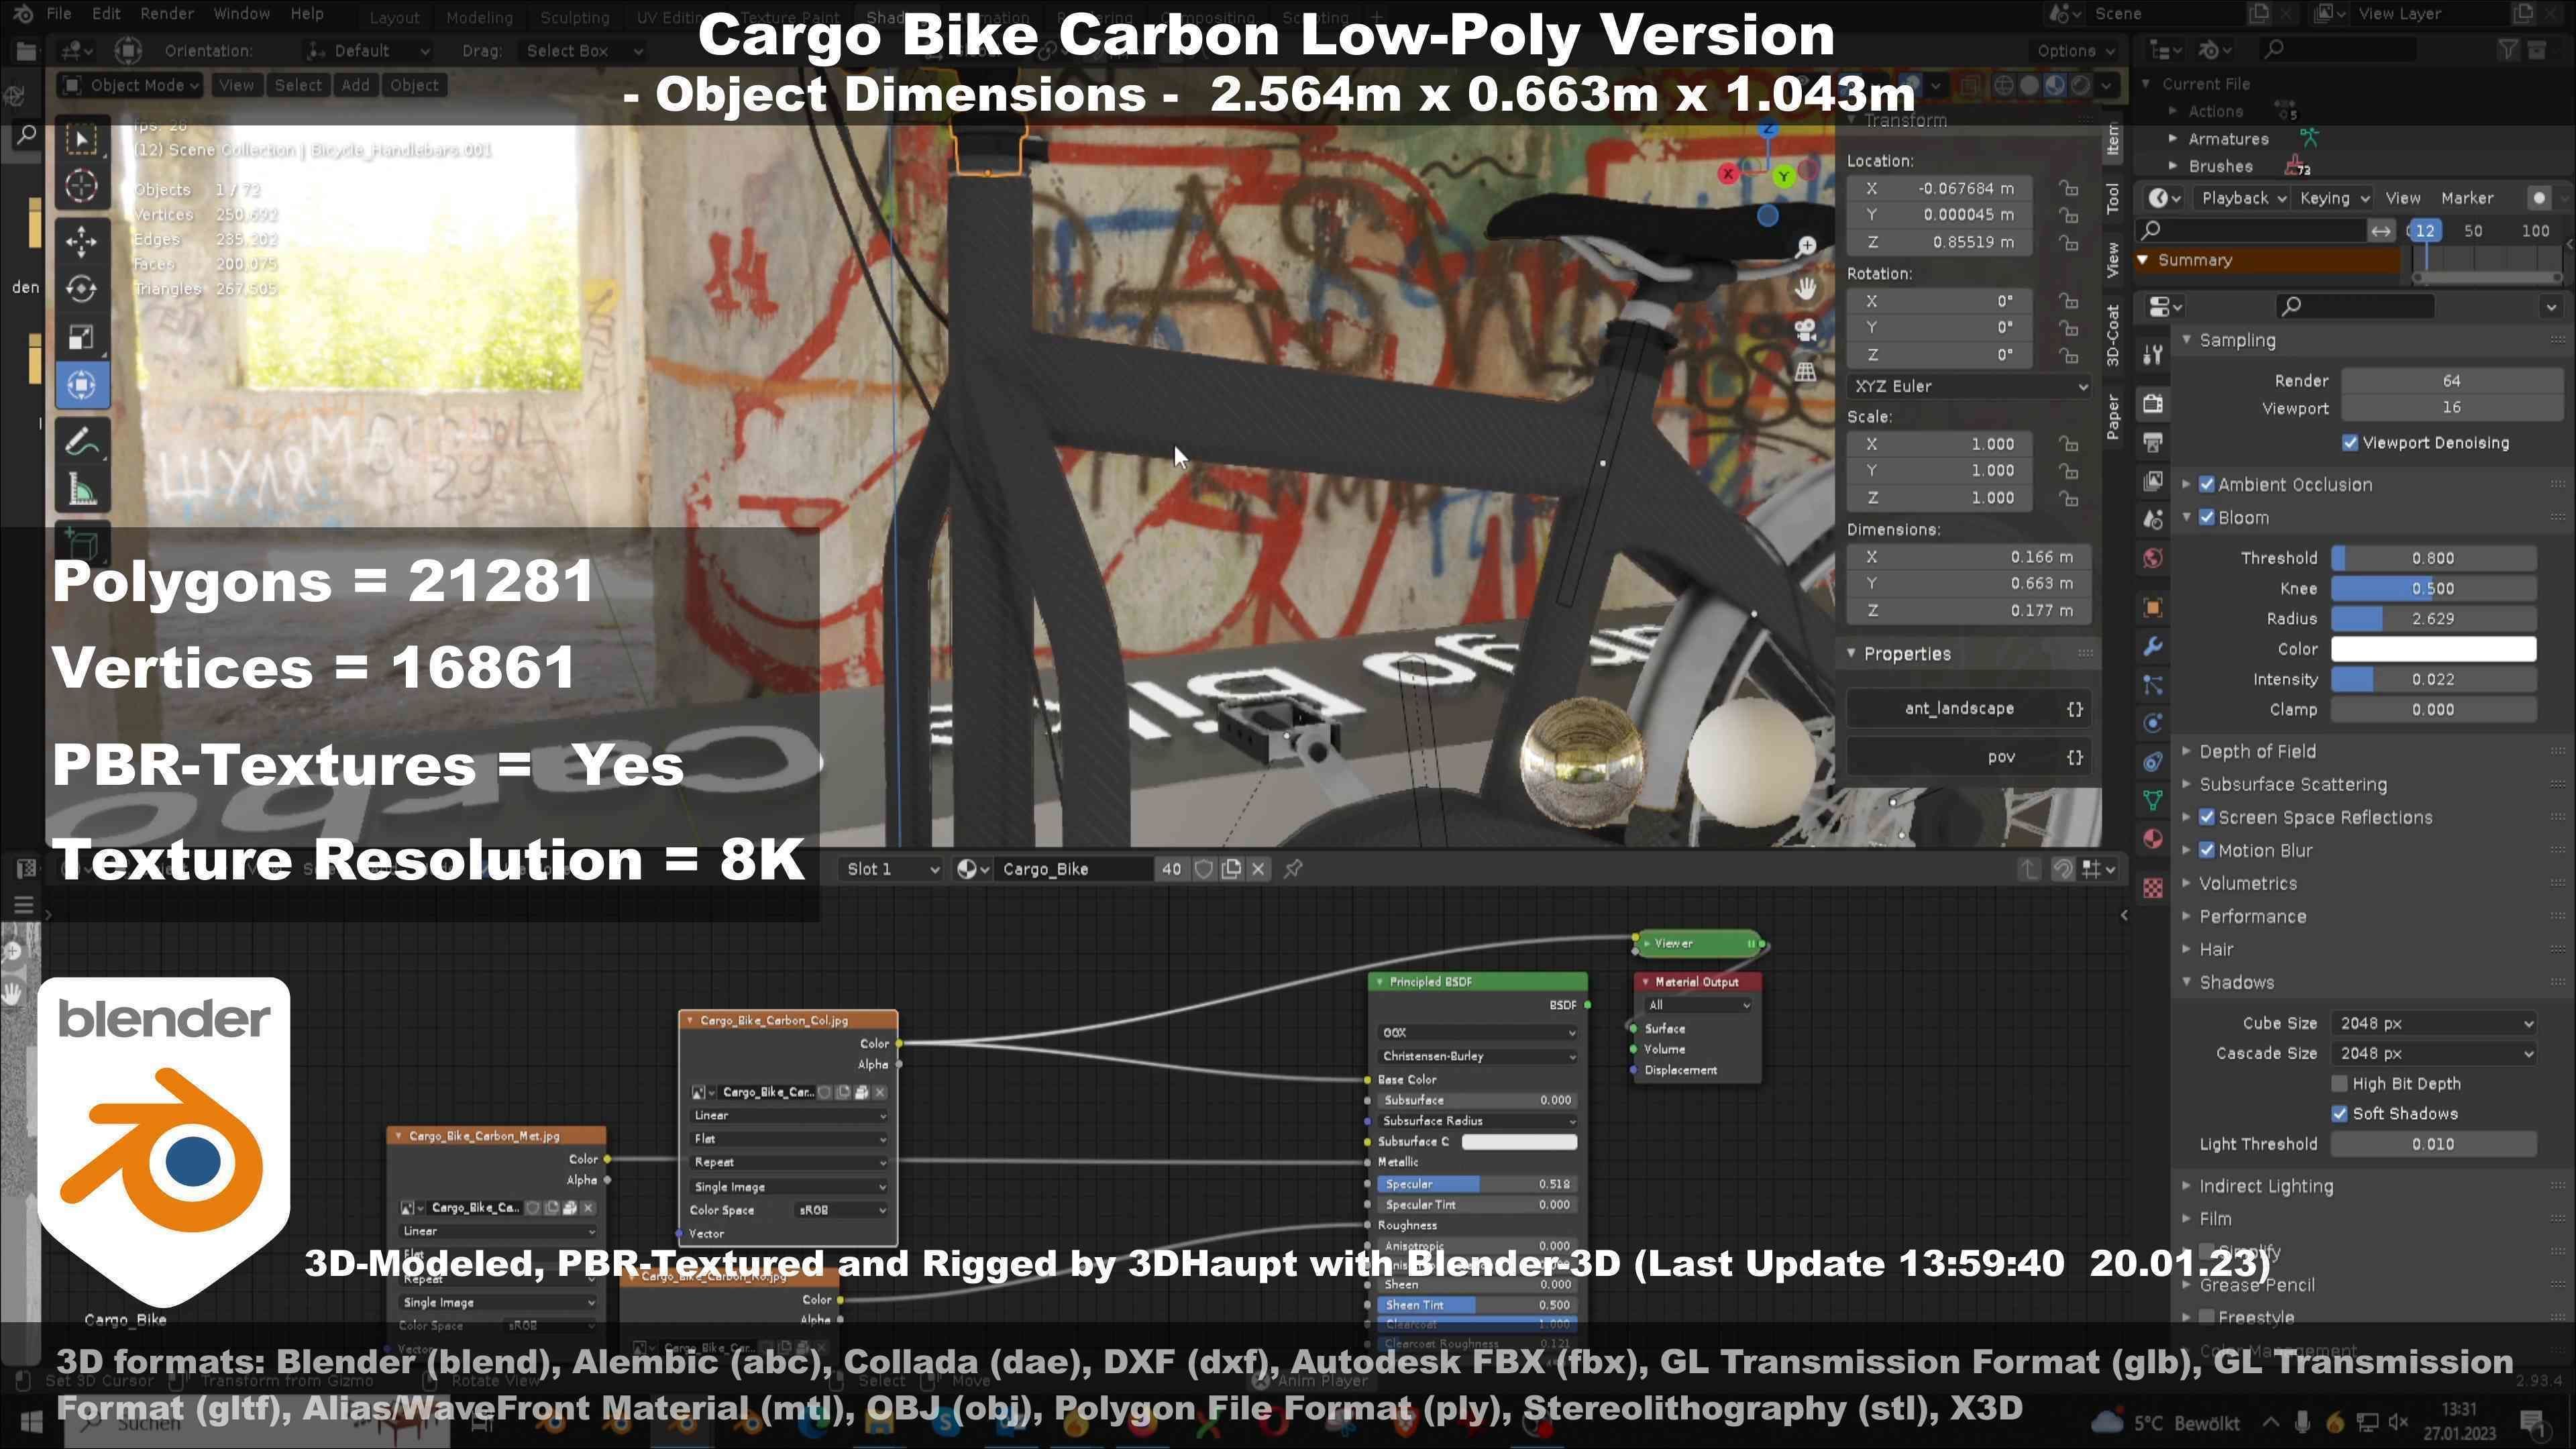
Task: Open Object Data green triangle icon
Action: pos(2153,800)
